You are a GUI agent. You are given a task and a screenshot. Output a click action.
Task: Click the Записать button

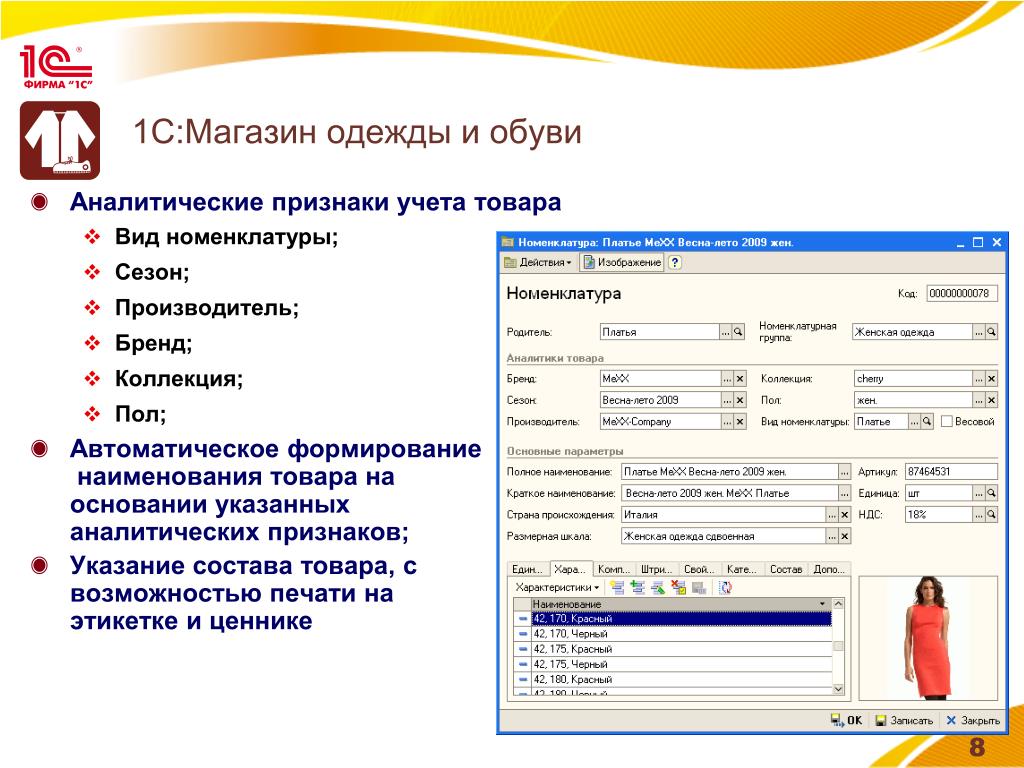point(904,720)
